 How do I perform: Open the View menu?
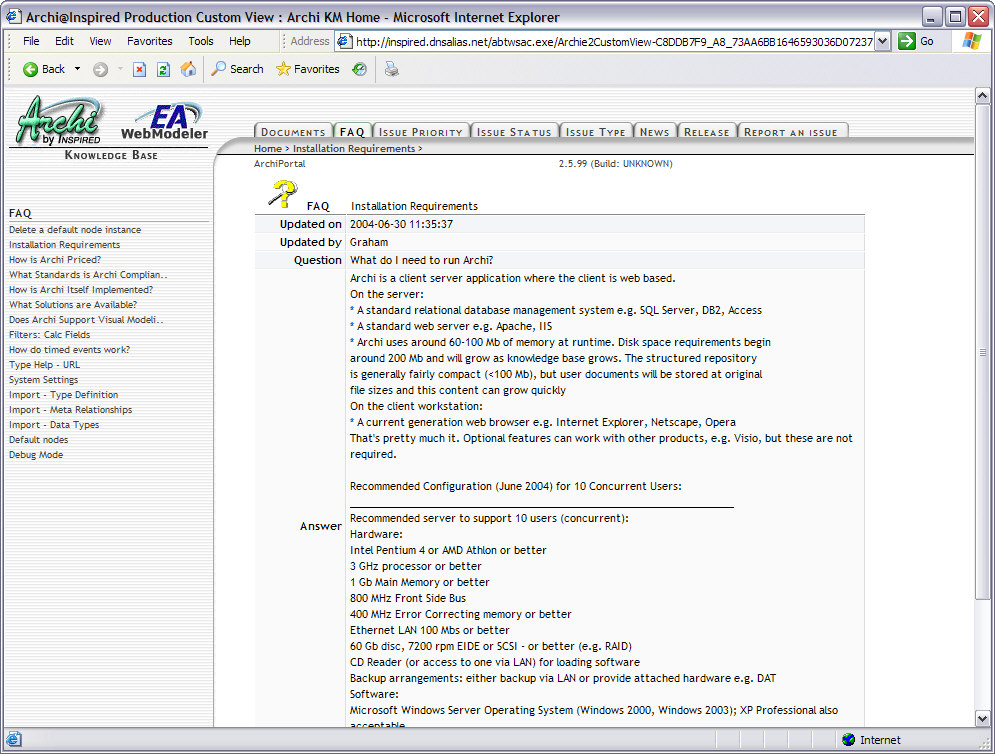point(100,41)
